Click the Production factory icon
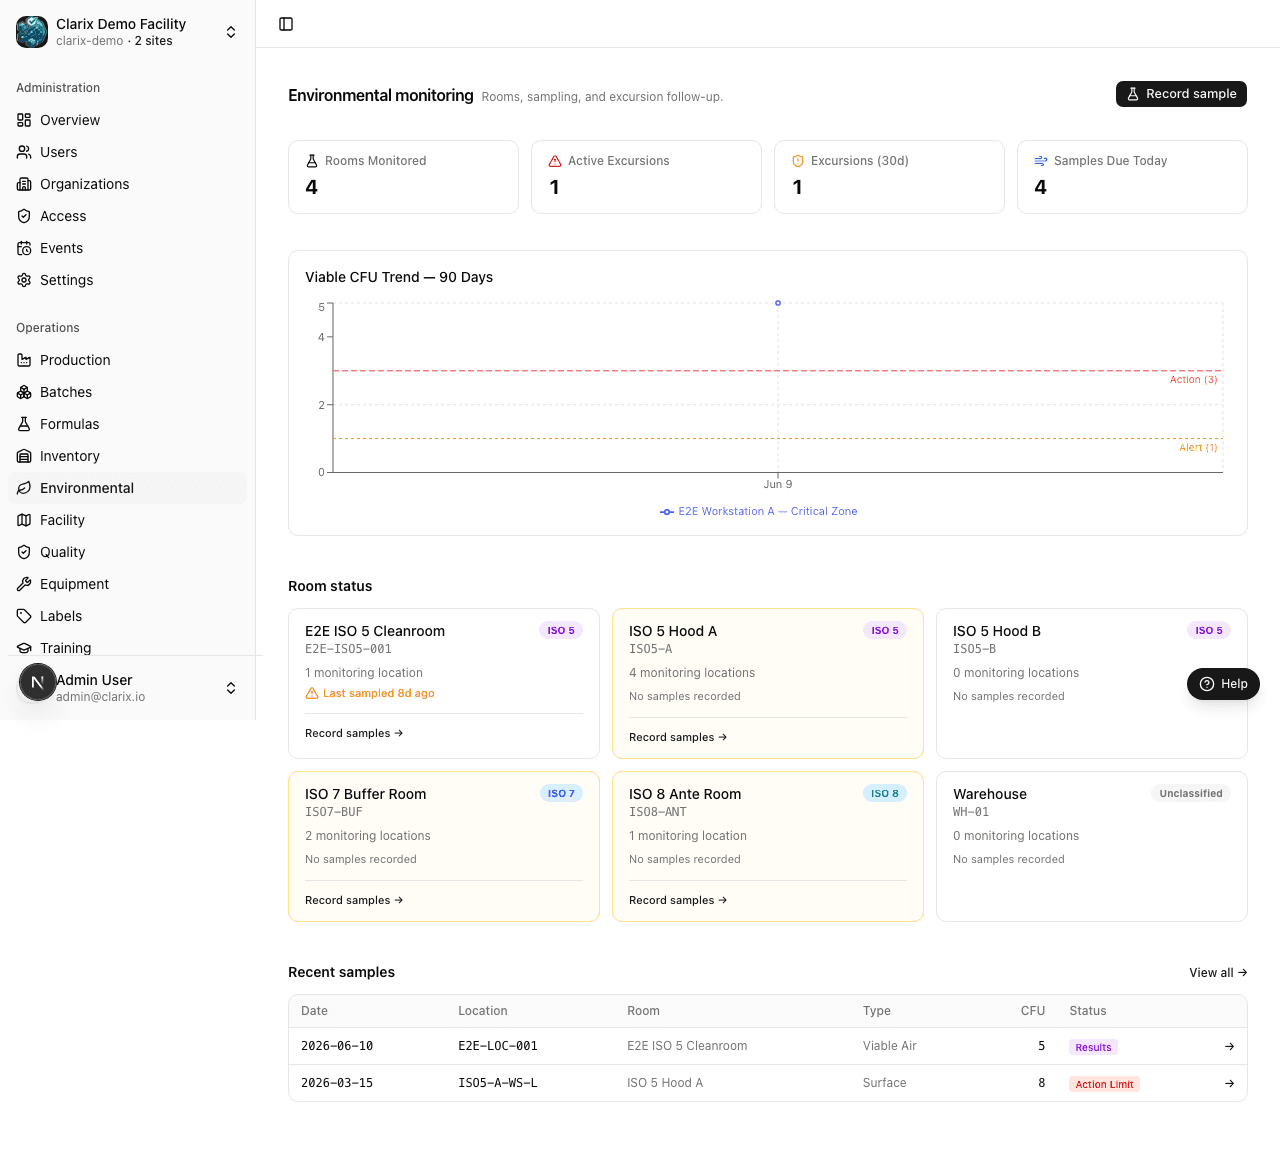Viewport: 1280px width, 1158px height. tap(24, 360)
